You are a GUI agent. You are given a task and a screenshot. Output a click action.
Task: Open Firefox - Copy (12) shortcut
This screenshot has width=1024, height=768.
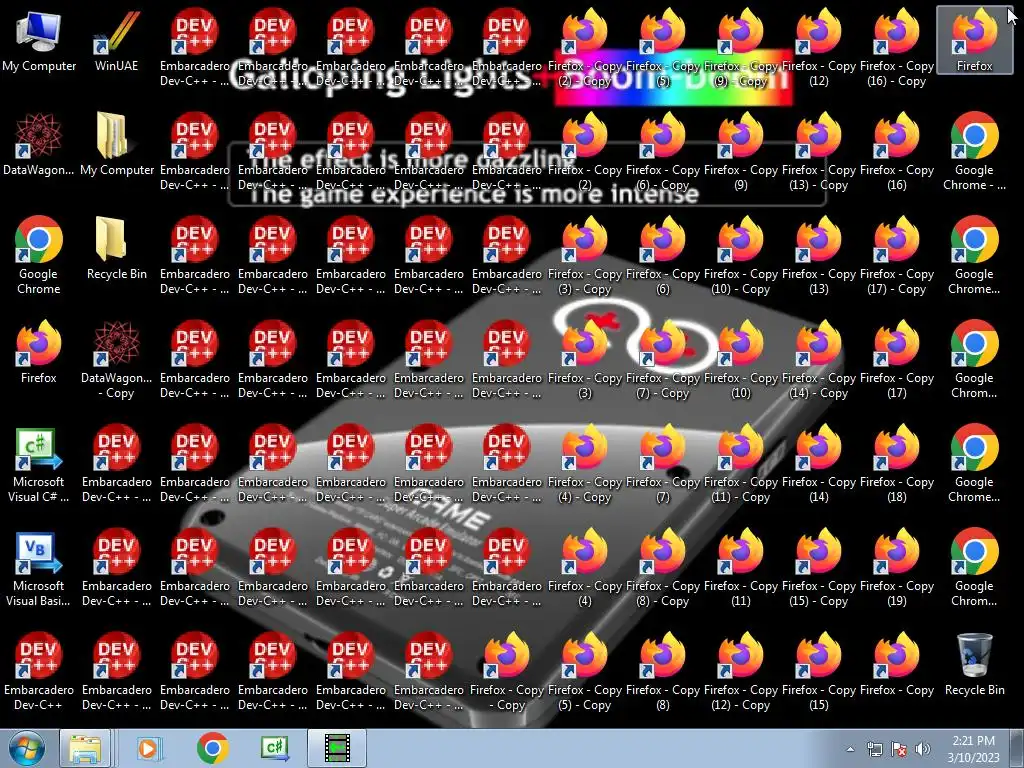818,49
